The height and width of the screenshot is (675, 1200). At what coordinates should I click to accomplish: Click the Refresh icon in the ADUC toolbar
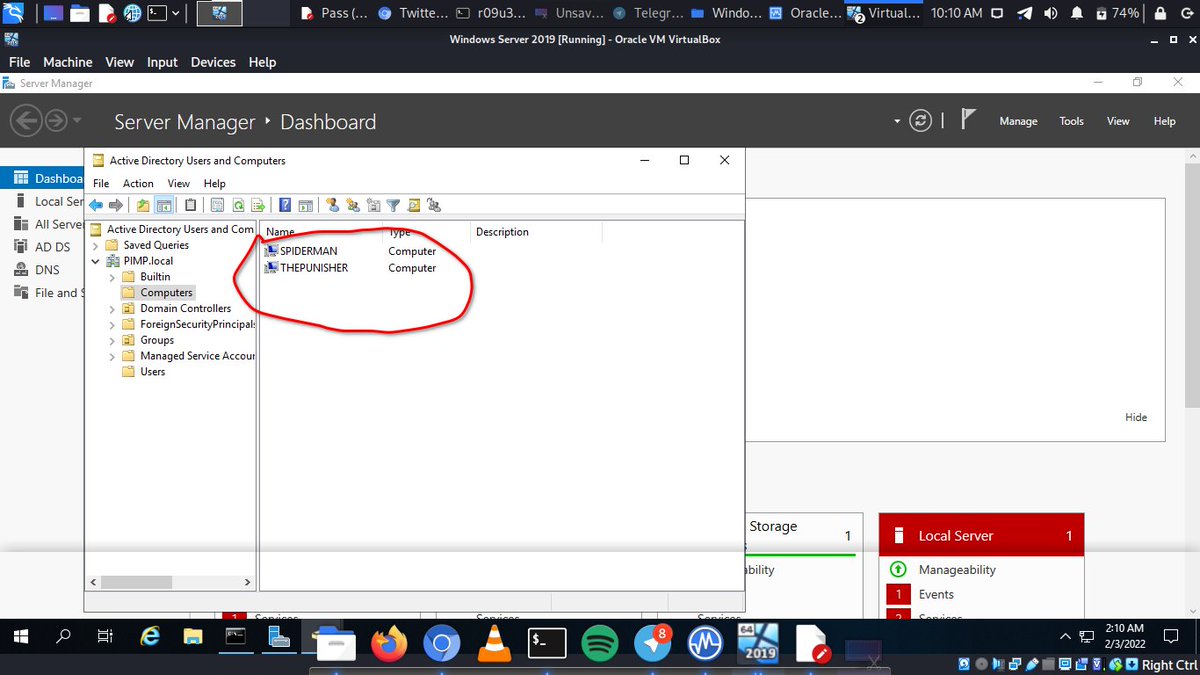click(x=238, y=205)
